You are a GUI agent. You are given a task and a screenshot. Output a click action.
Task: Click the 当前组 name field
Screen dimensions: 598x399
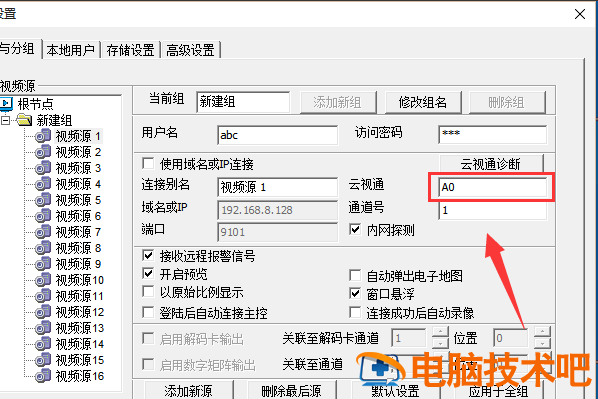(243, 102)
